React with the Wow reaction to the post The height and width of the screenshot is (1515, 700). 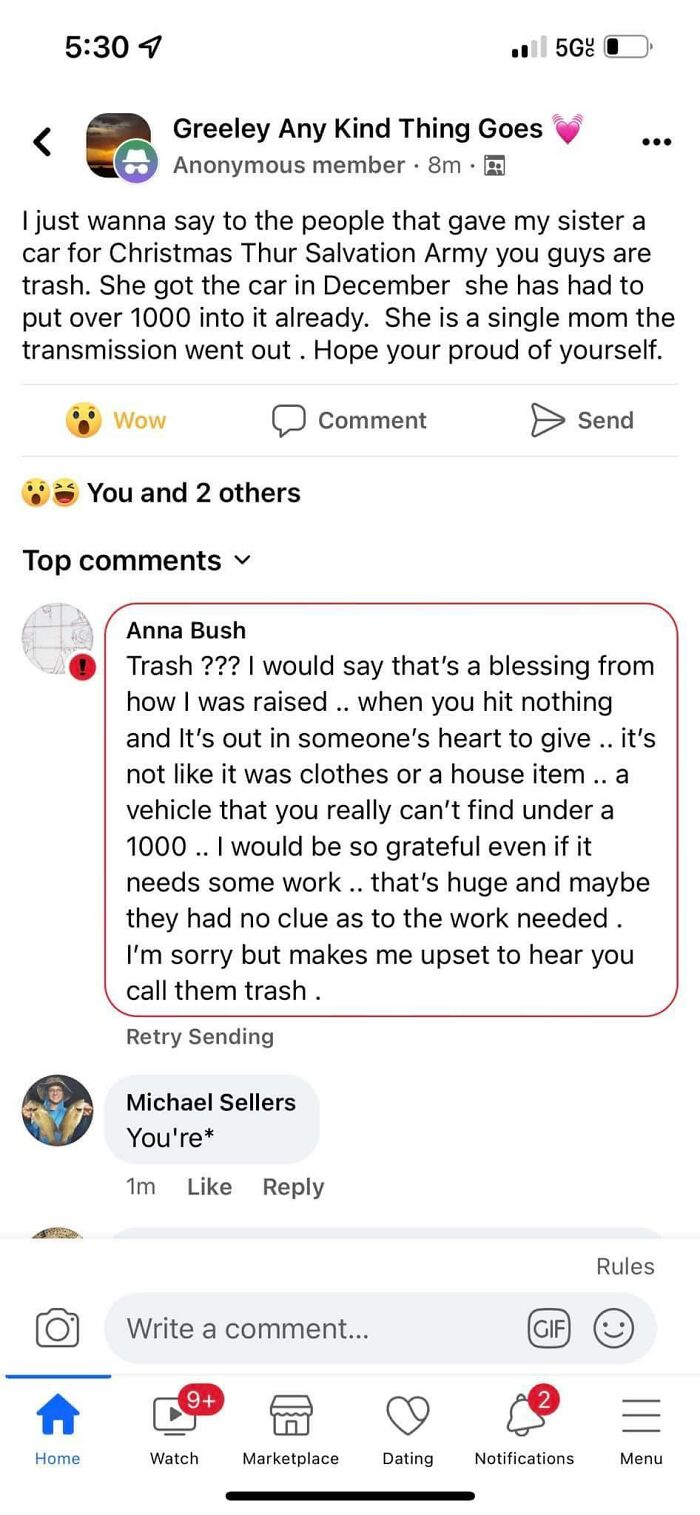point(113,420)
